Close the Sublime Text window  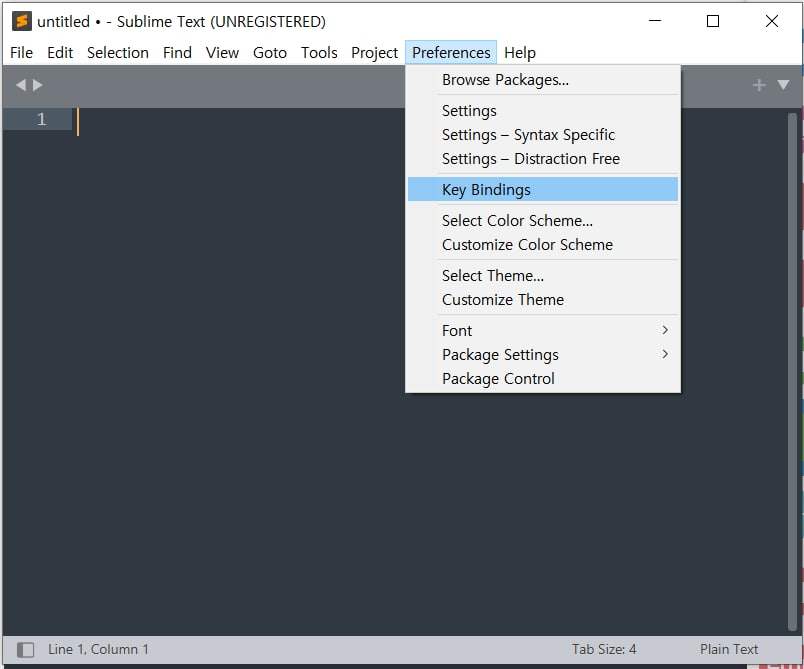click(772, 21)
